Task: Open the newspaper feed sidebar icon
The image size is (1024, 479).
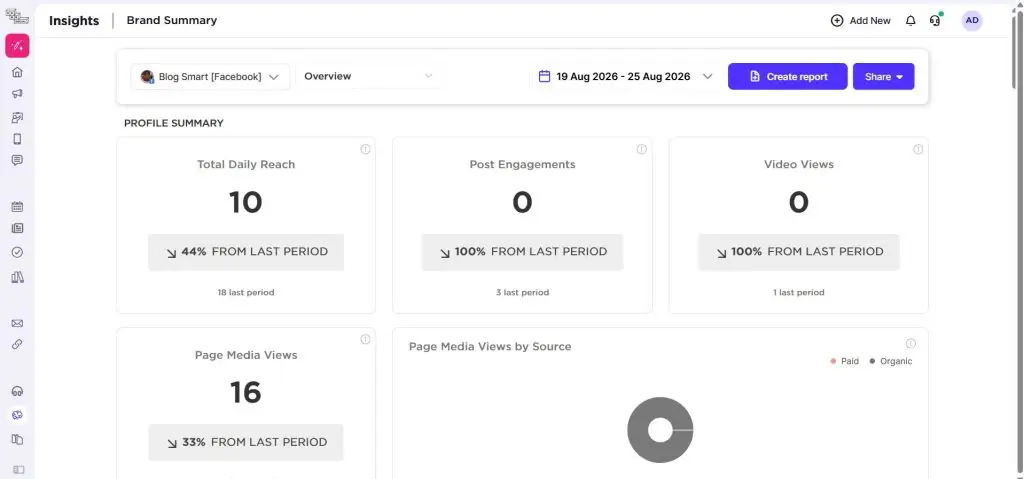Action: (x=18, y=229)
